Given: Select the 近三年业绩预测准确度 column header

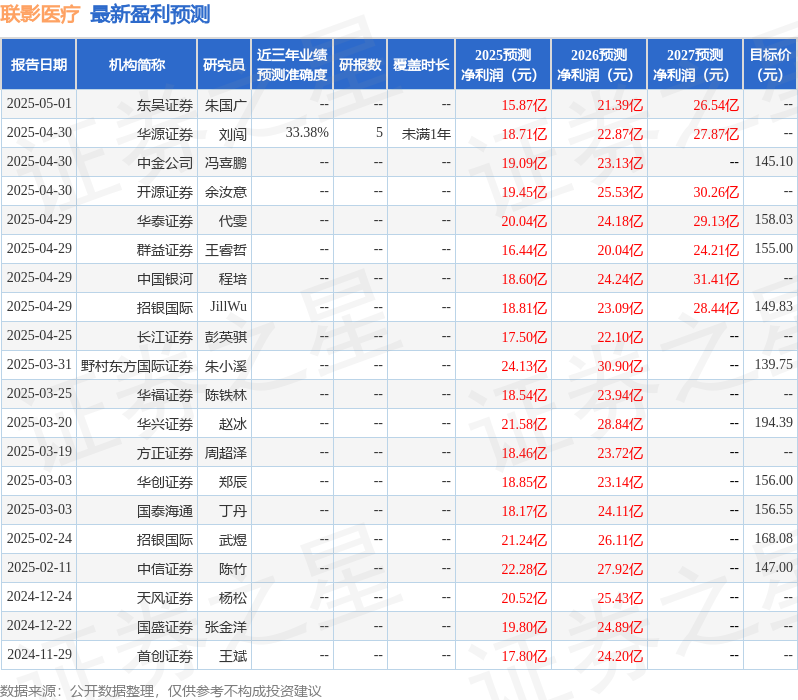Looking at the screenshot, I should pos(292,65).
